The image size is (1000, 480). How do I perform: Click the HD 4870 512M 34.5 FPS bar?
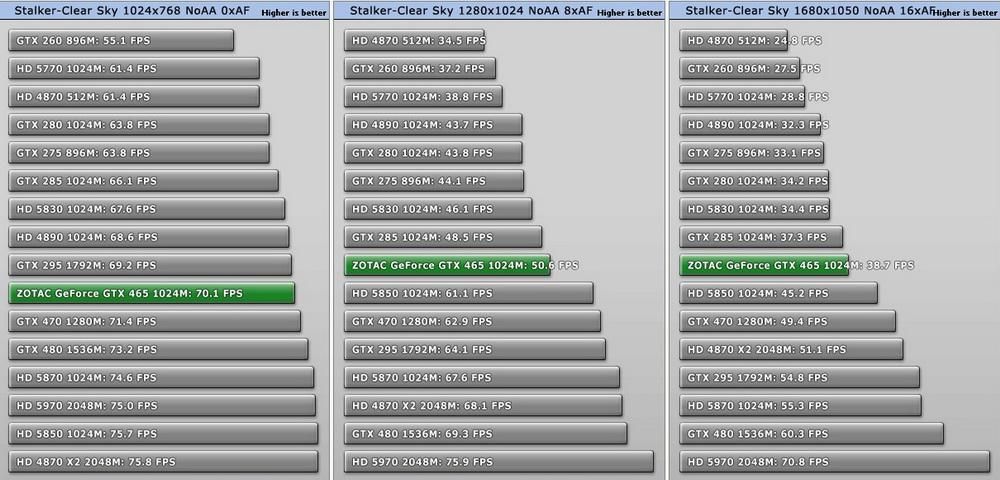(415, 40)
